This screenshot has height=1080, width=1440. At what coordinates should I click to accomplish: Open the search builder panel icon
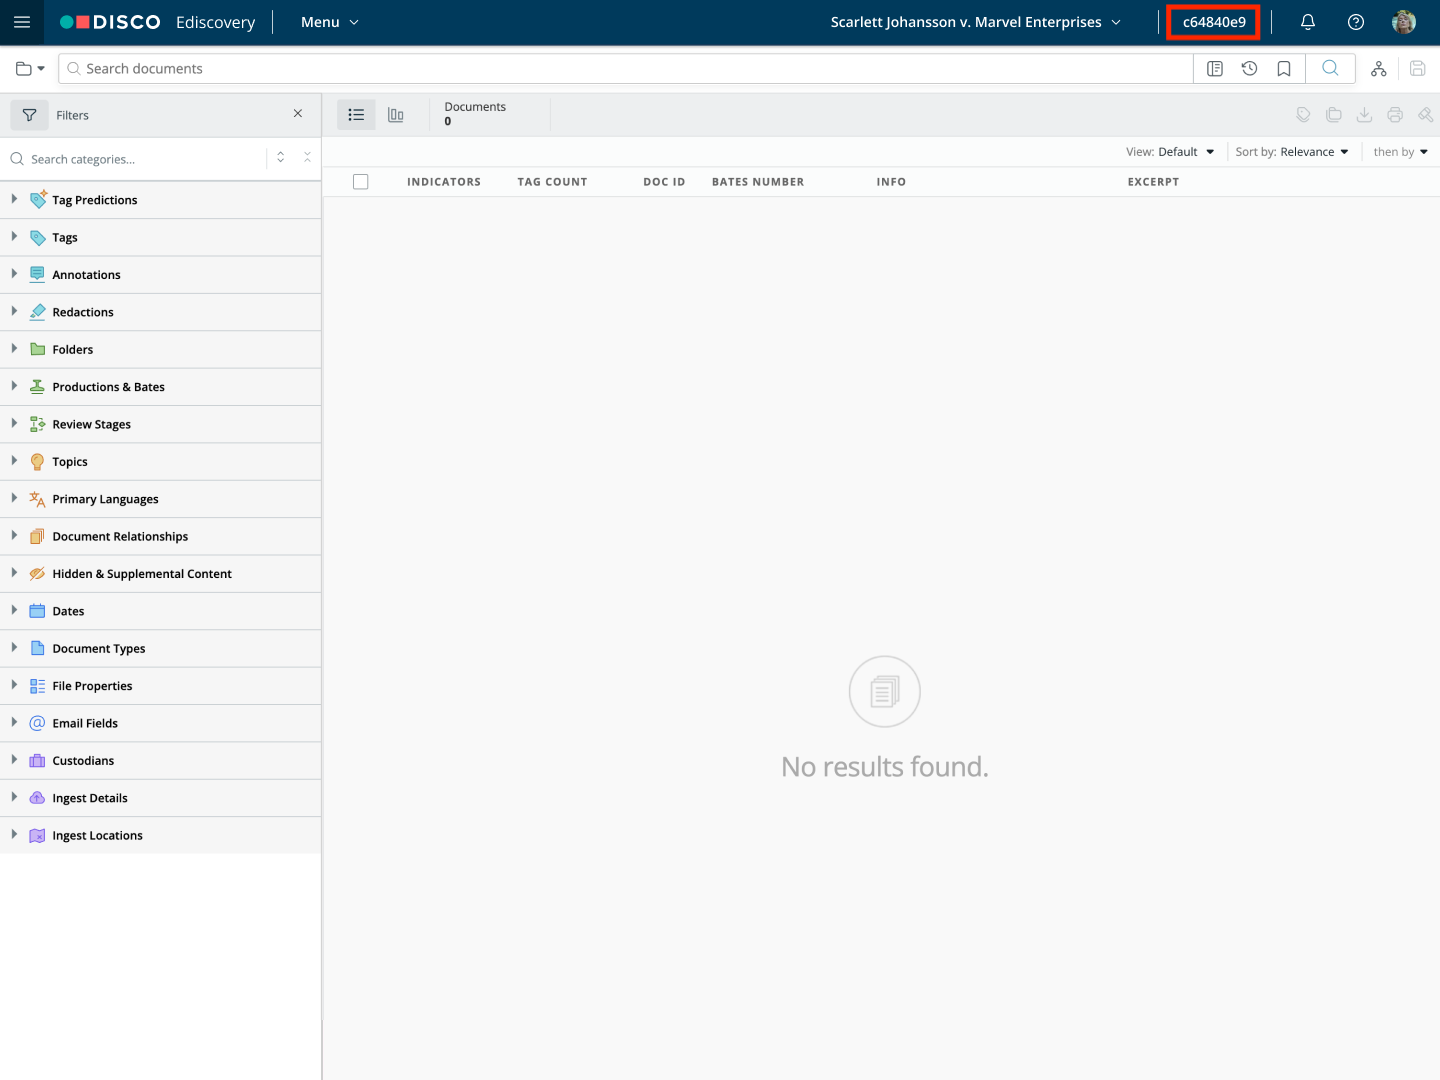point(1215,69)
